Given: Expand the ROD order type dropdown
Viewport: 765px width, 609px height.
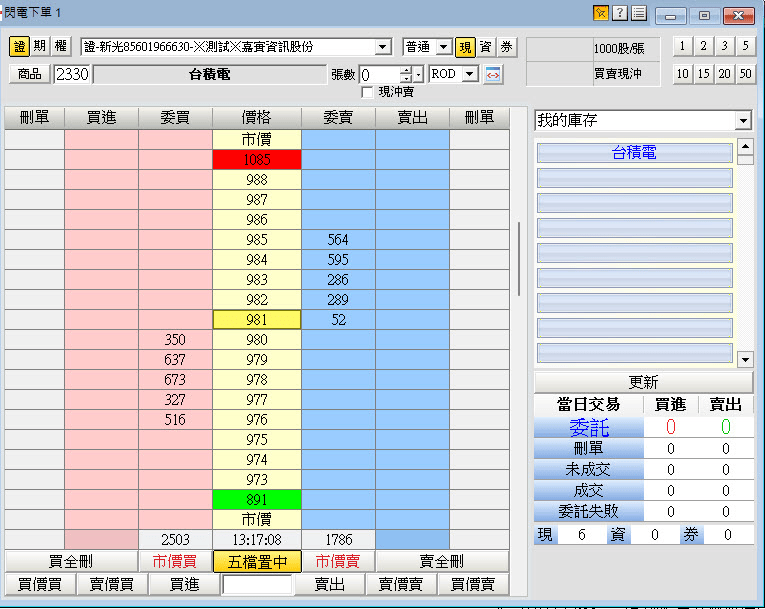Looking at the screenshot, I should click(x=470, y=75).
